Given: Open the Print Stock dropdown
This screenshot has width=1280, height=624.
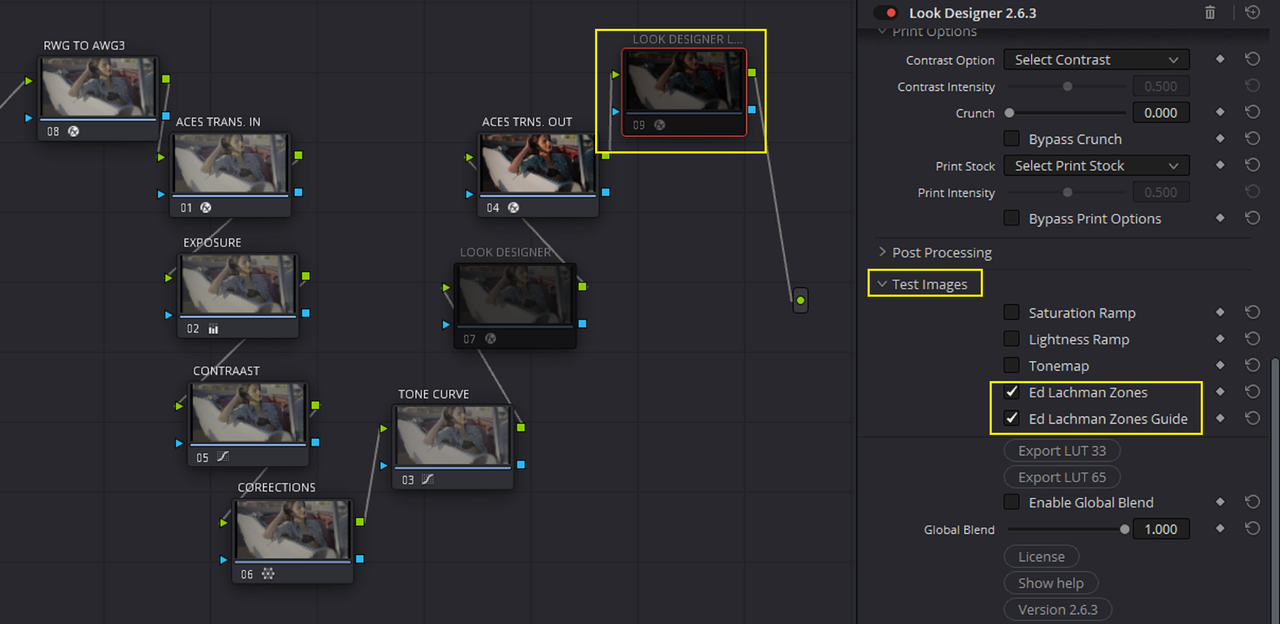Looking at the screenshot, I should click(1096, 166).
